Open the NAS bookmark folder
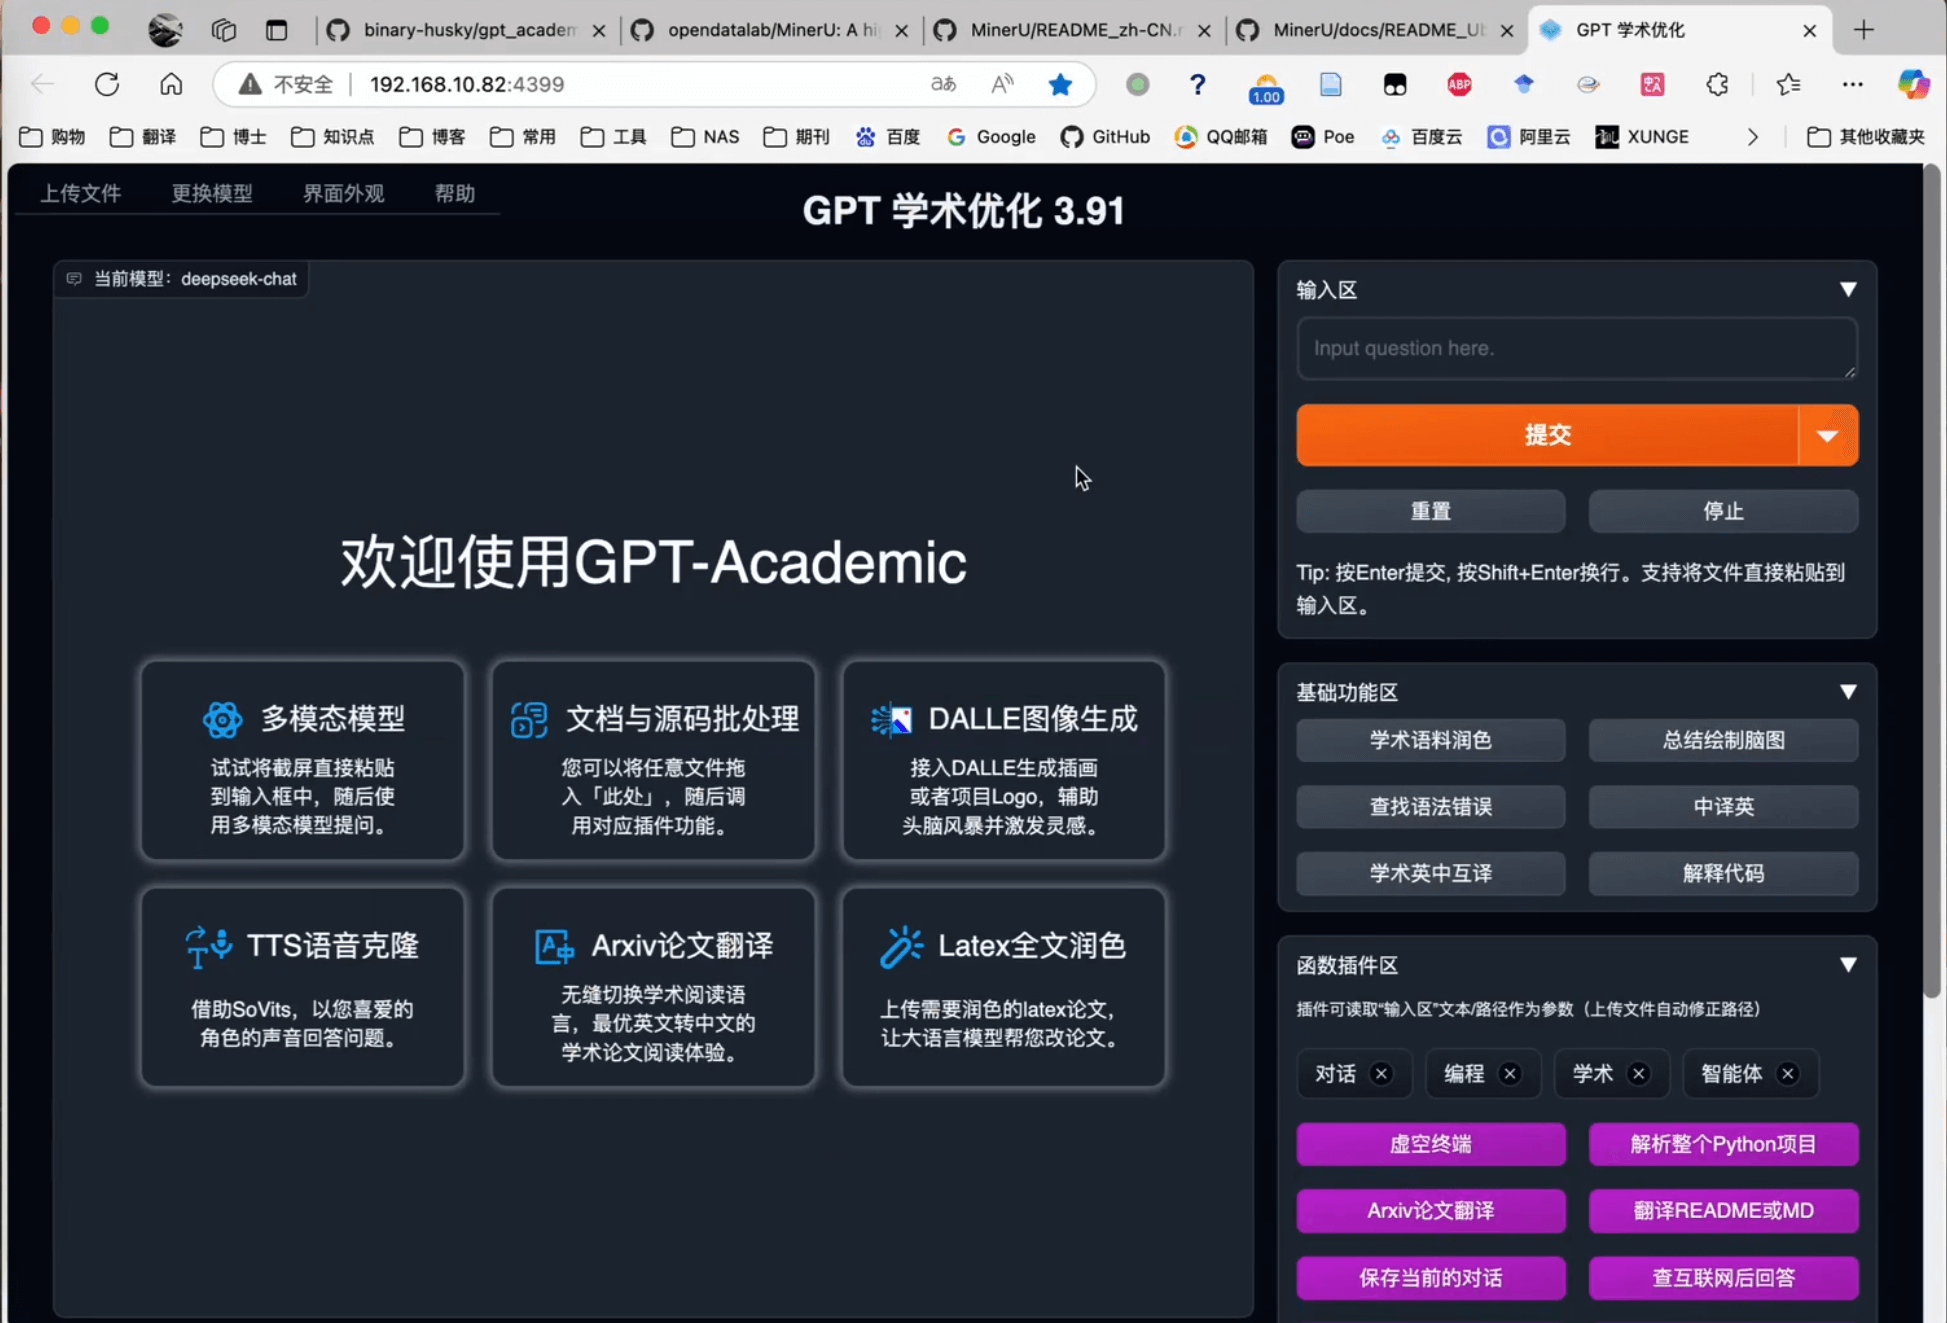 [705, 137]
